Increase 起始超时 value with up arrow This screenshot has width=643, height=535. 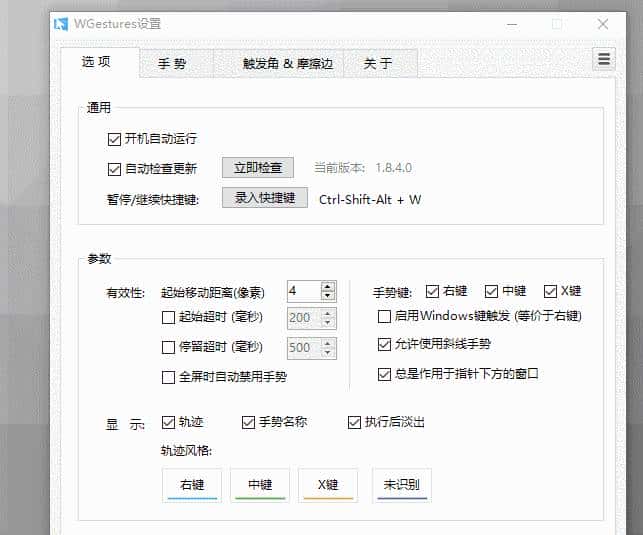tap(328, 314)
